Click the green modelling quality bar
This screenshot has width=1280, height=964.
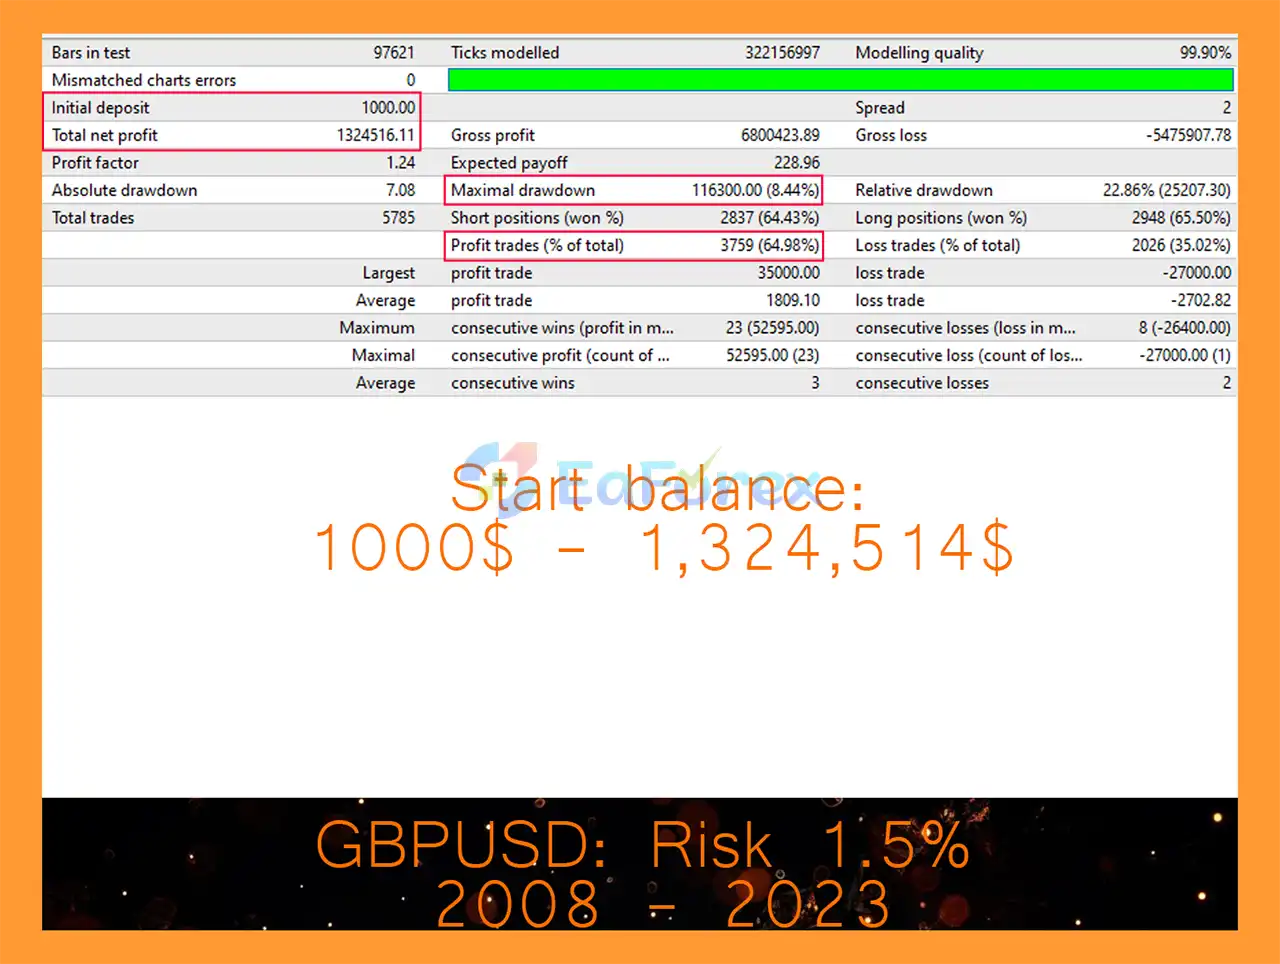coord(840,80)
